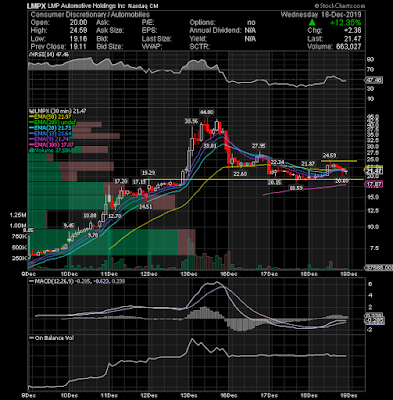Click the magenta 17.87 tag on price axis
Viewport: 393px width, 400px height.
pyautogui.click(x=375, y=184)
